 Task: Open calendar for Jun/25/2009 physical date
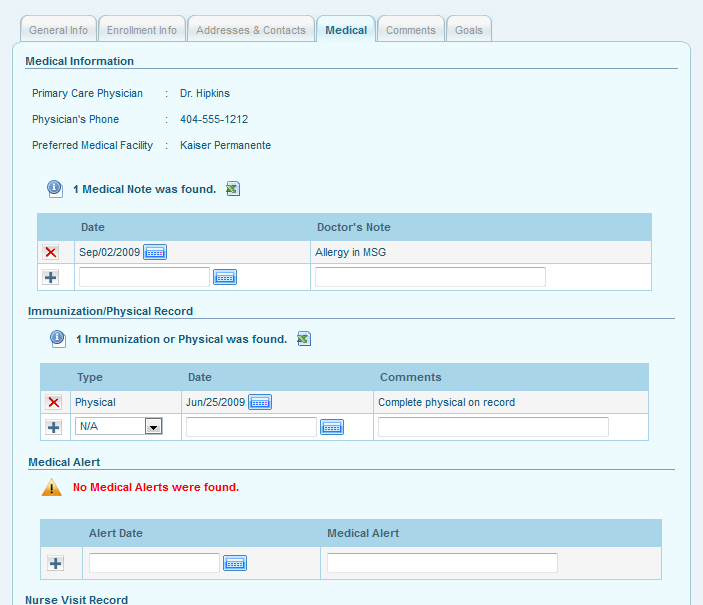[x=260, y=402]
